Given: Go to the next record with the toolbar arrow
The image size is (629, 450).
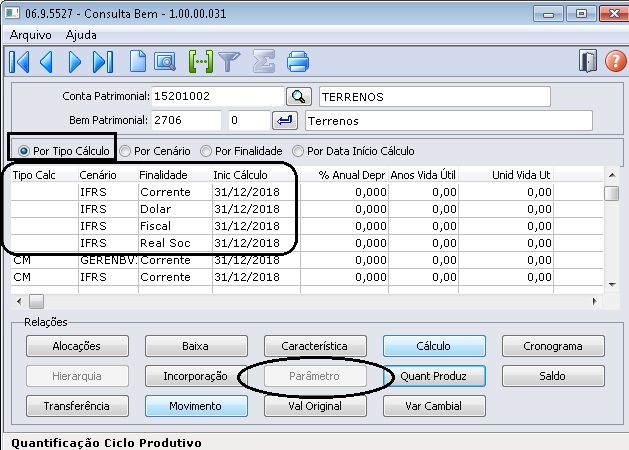Looking at the screenshot, I should 75,62.
